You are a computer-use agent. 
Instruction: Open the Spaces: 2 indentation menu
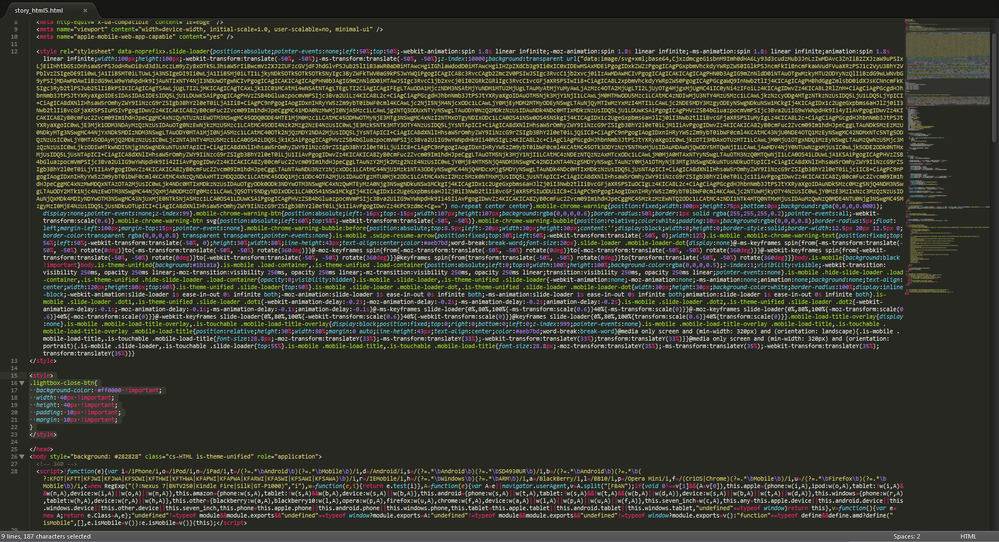[907, 537]
